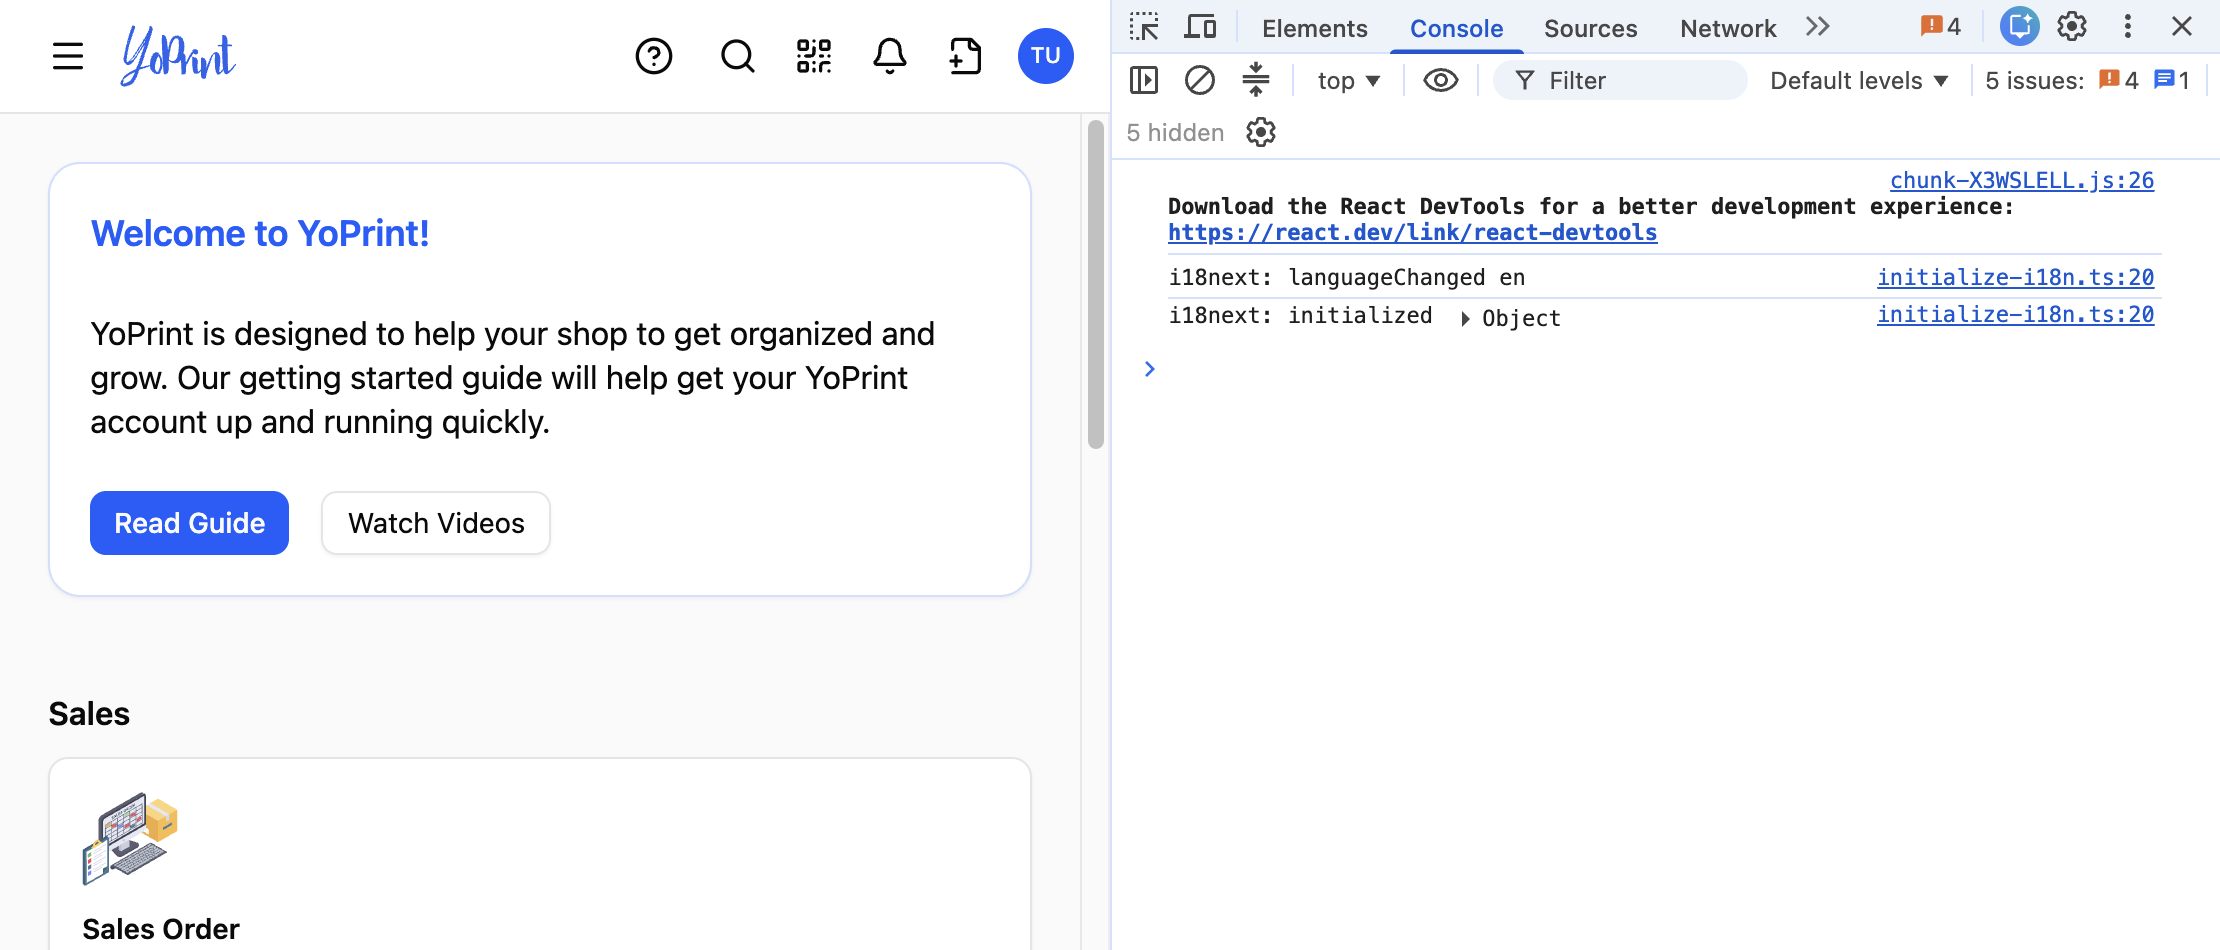This screenshot has width=2220, height=950.
Task: Click the 5 issues counter
Action: click(2088, 80)
